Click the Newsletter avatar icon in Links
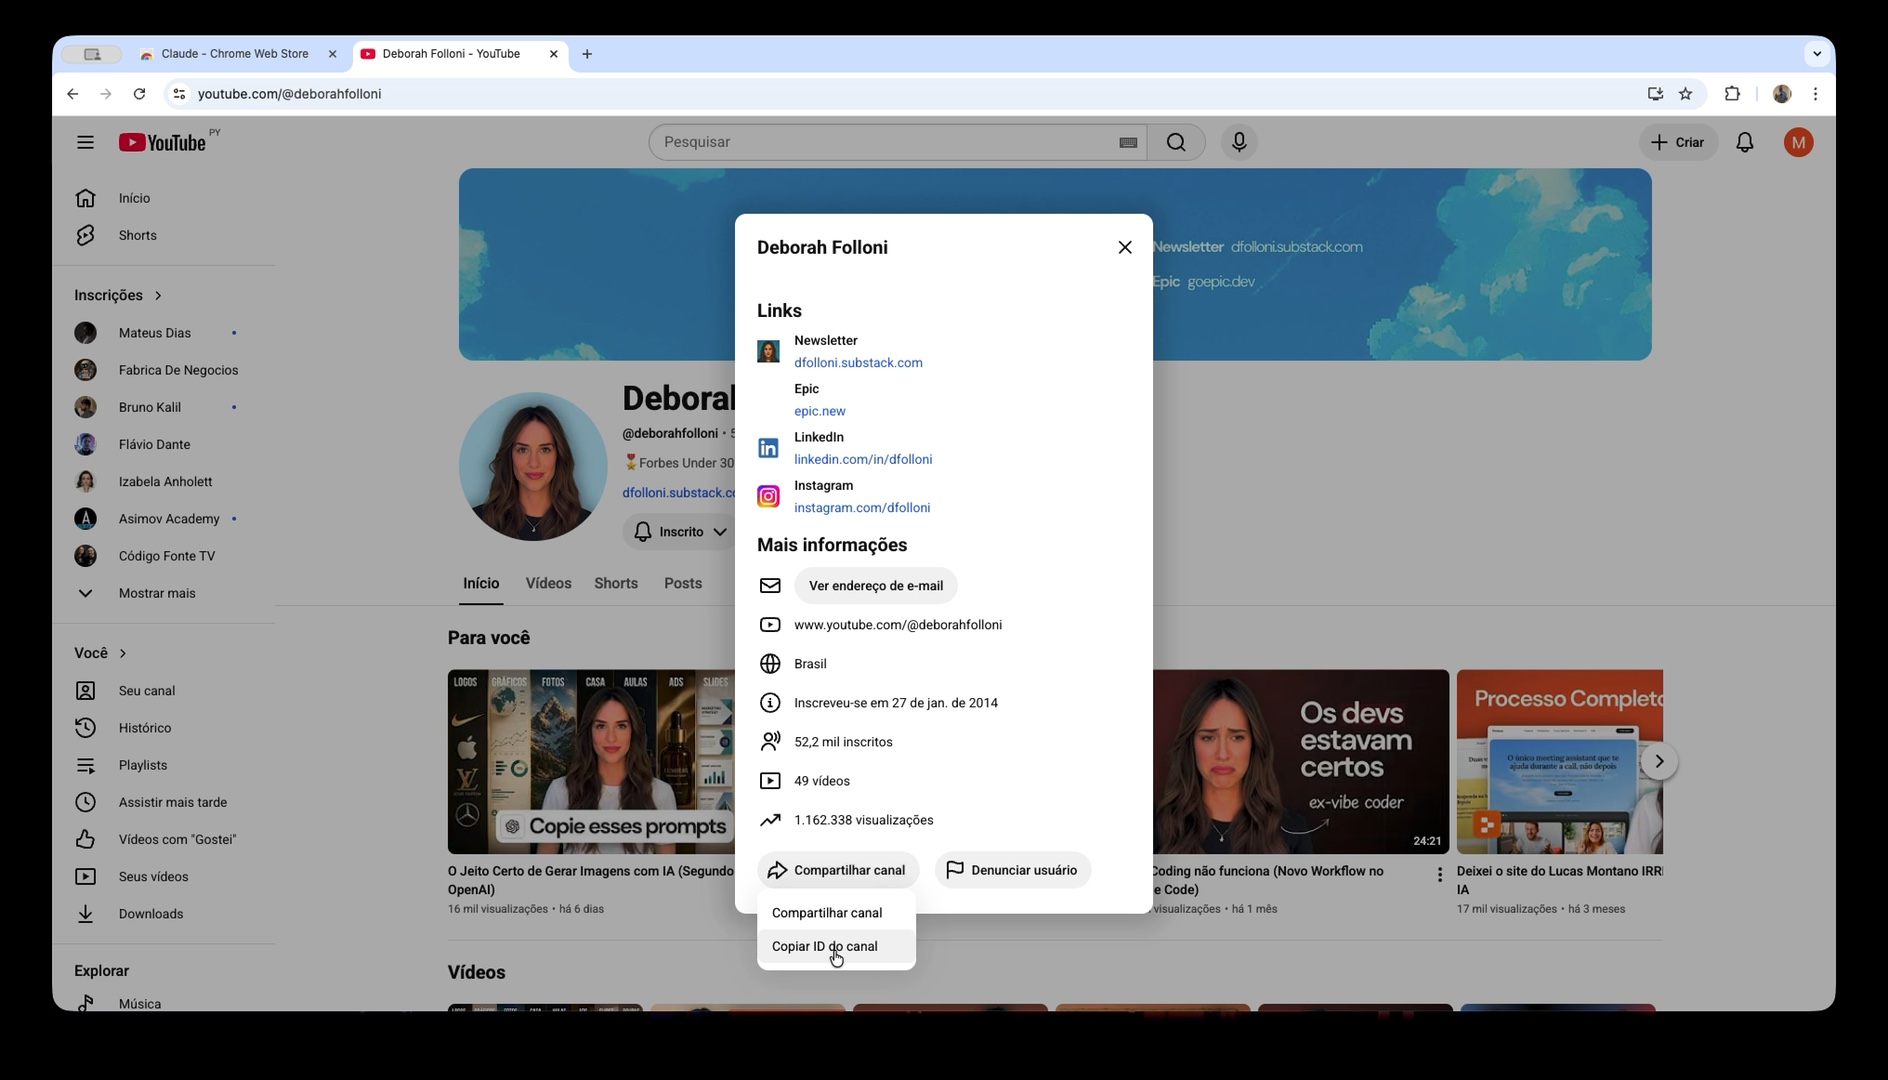 (x=768, y=351)
